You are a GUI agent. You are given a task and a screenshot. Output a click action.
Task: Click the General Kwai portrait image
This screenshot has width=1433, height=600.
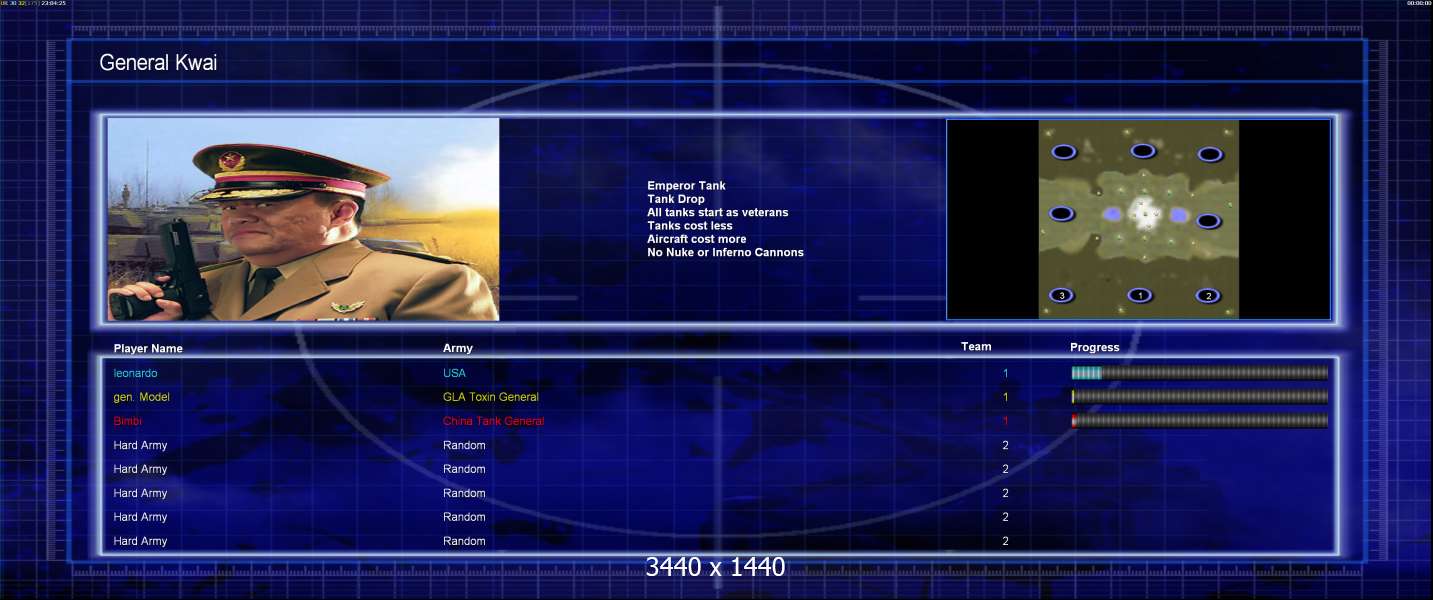303,219
